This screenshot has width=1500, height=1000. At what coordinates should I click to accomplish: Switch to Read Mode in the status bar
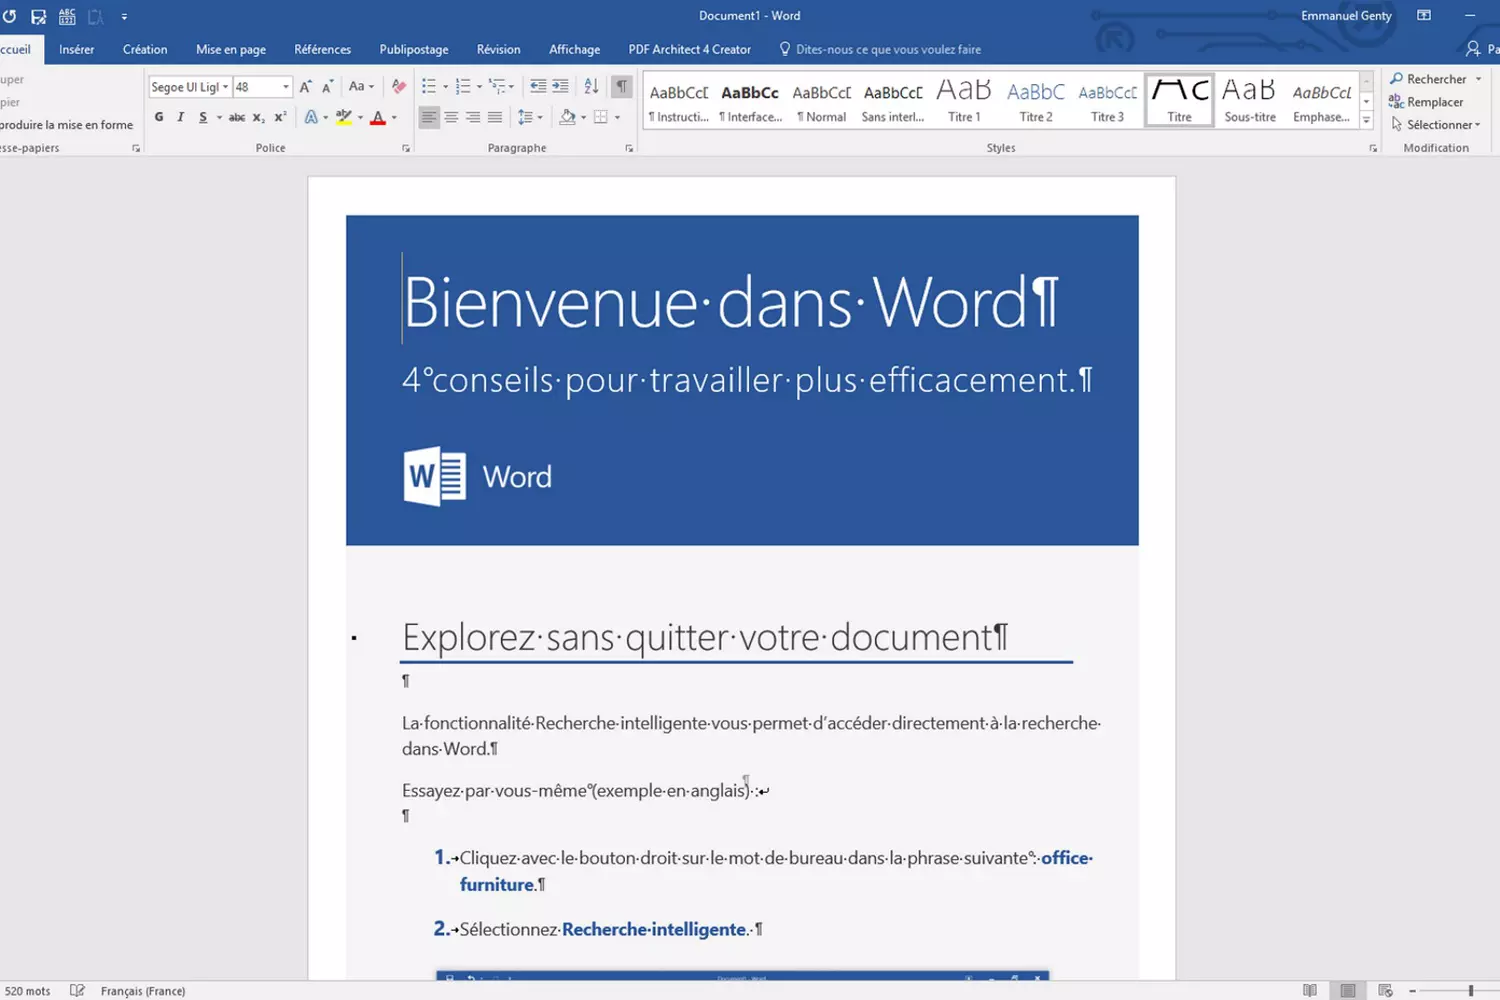coord(1310,990)
